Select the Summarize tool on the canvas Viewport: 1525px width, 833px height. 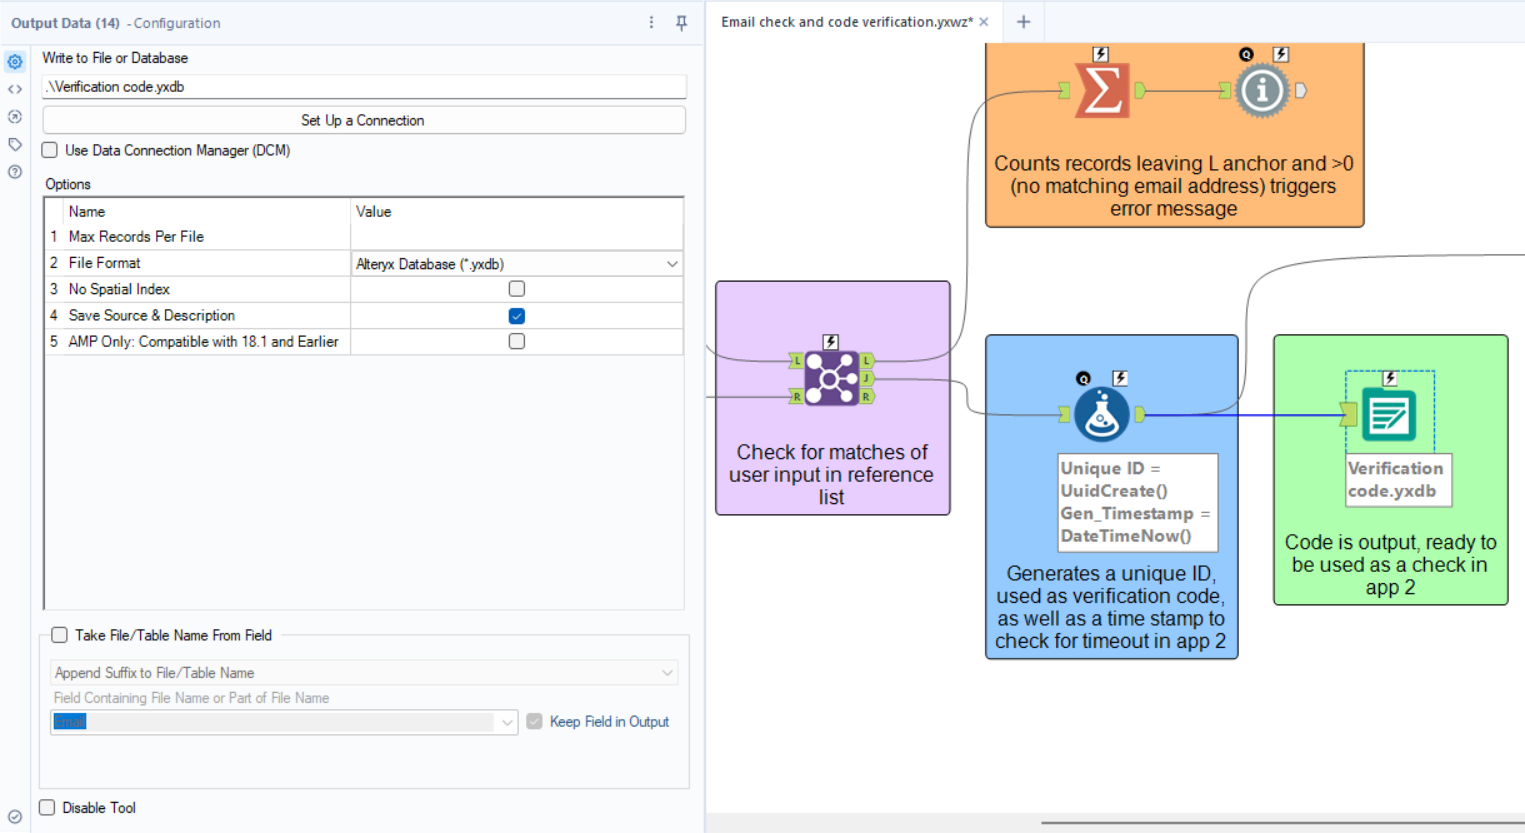tap(1101, 90)
